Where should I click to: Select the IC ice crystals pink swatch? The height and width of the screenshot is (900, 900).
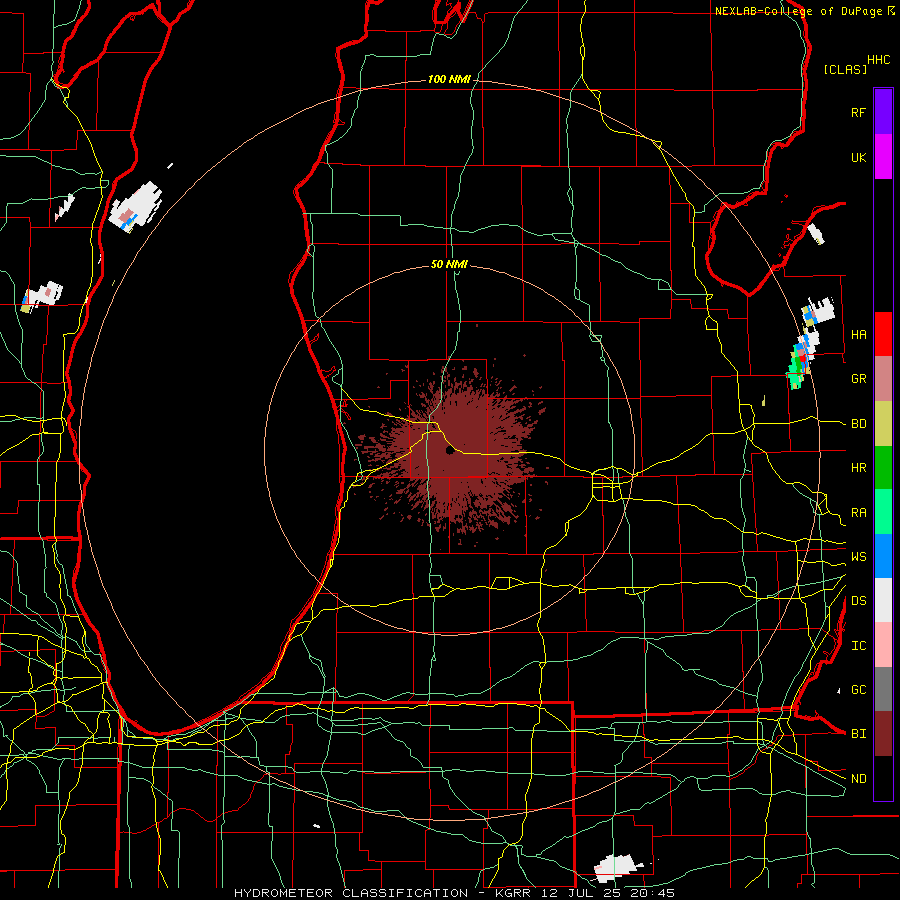pos(883,645)
